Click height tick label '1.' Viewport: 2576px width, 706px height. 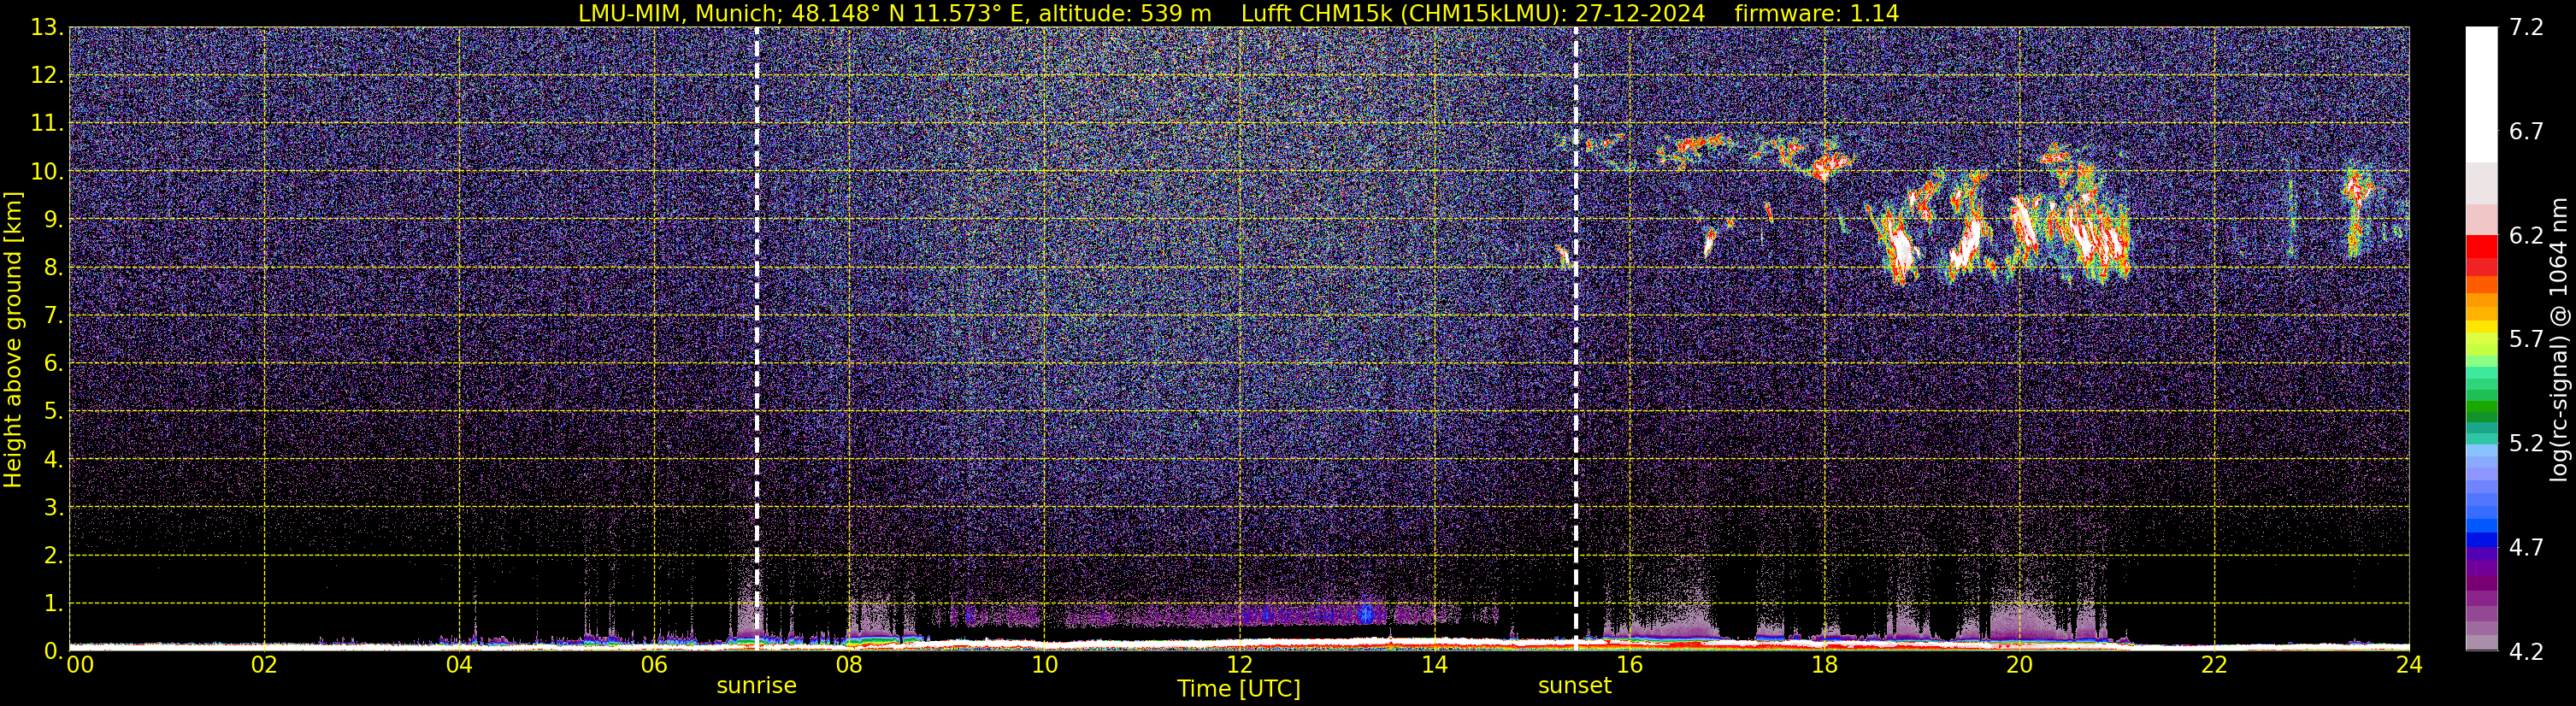[54, 604]
